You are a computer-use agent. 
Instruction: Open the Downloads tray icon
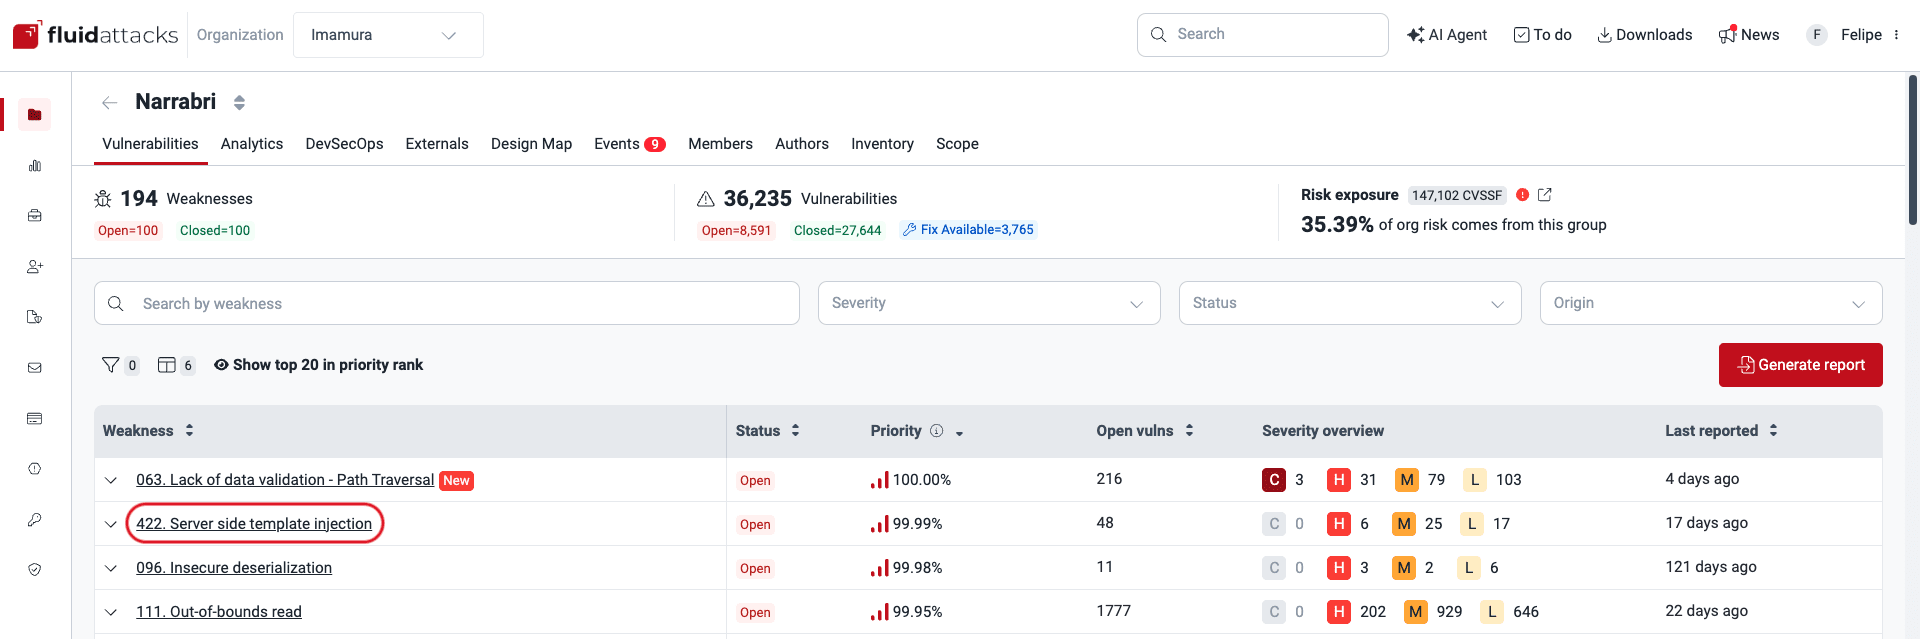point(1604,35)
